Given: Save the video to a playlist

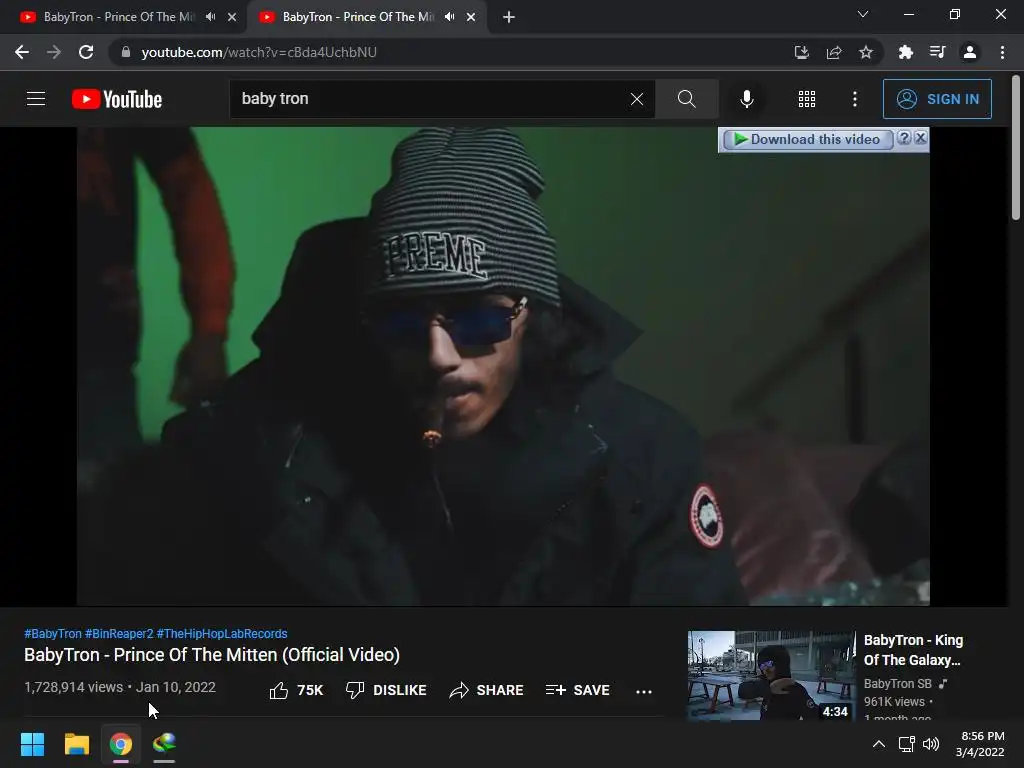Looking at the screenshot, I should pos(577,690).
